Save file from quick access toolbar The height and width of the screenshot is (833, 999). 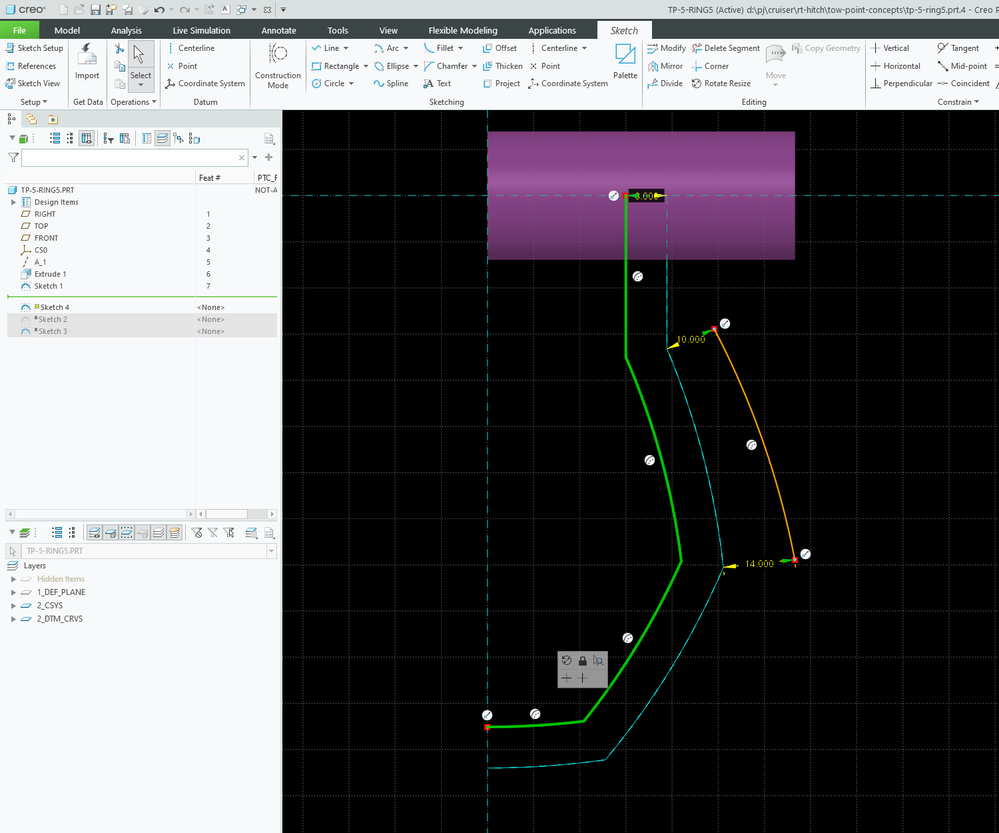coord(95,9)
